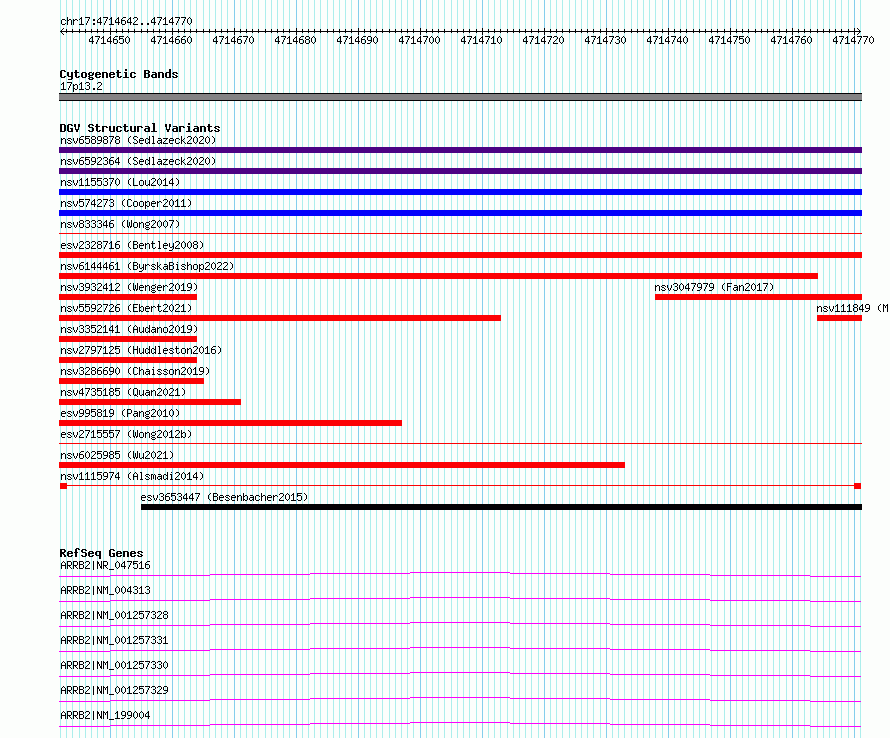The image size is (890, 738).
Task: Click ruler position 4714760
Action: pyautogui.click(x=791, y=40)
